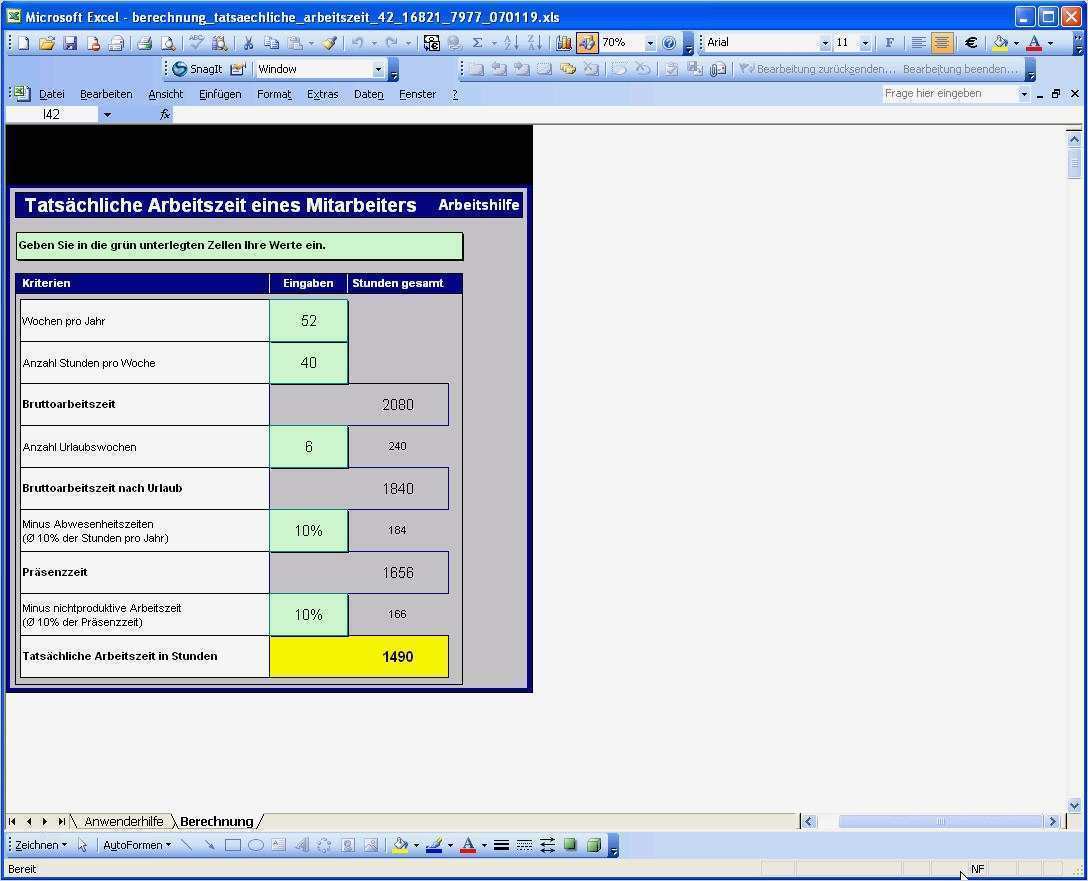Viewport: 1088px width, 881px height.
Task: Run the ABC spell check icon
Action: (x=196, y=43)
